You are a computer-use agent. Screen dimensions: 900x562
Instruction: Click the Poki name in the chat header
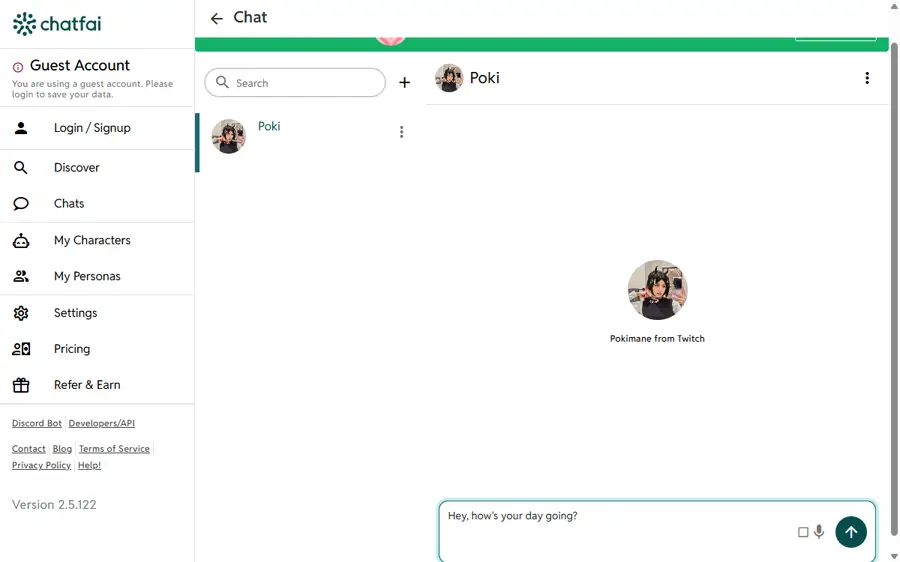(485, 78)
